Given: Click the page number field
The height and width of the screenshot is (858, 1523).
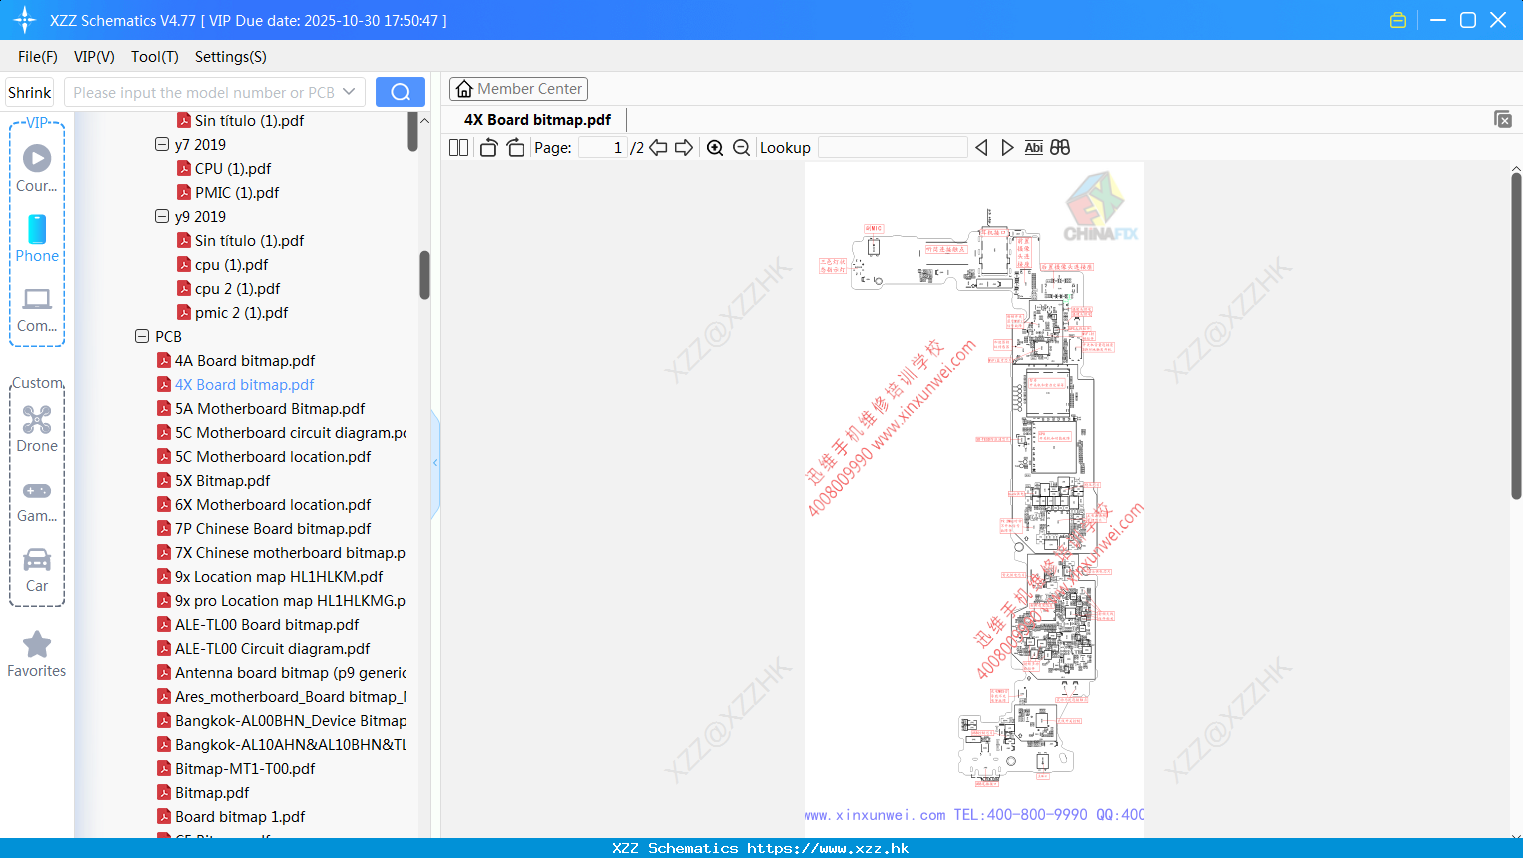Looking at the screenshot, I should pyautogui.click(x=603, y=148).
